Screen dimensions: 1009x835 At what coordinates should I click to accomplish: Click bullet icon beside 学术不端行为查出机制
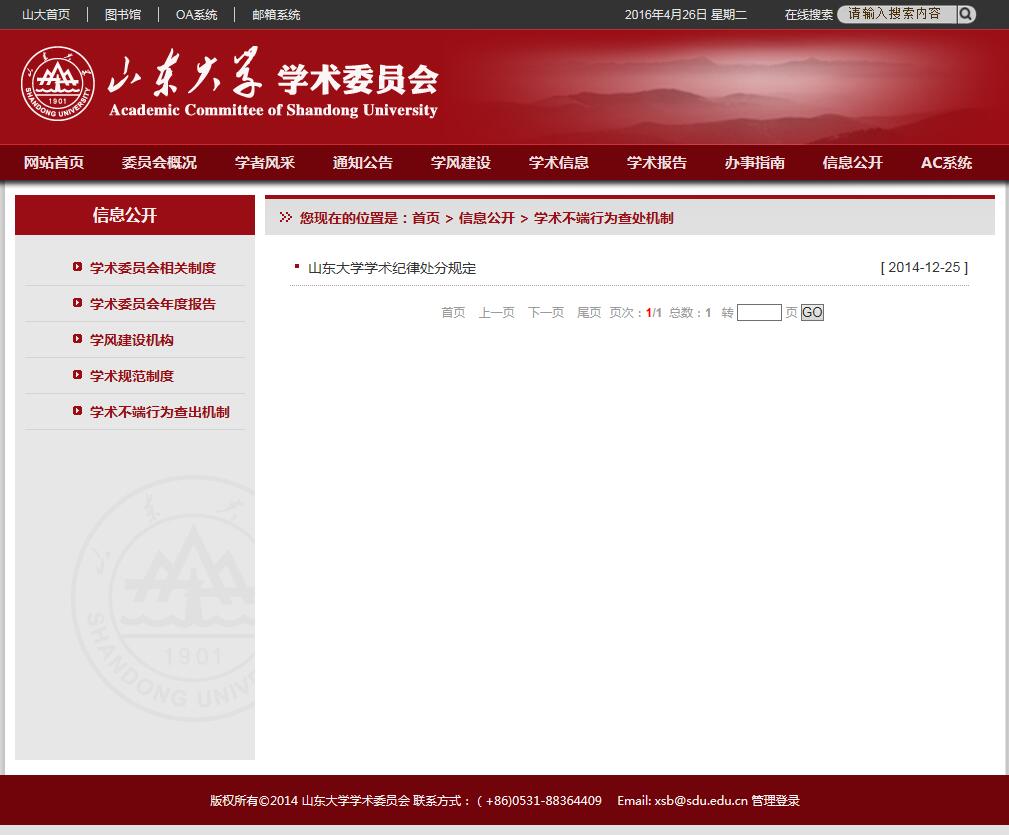click(x=77, y=410)
